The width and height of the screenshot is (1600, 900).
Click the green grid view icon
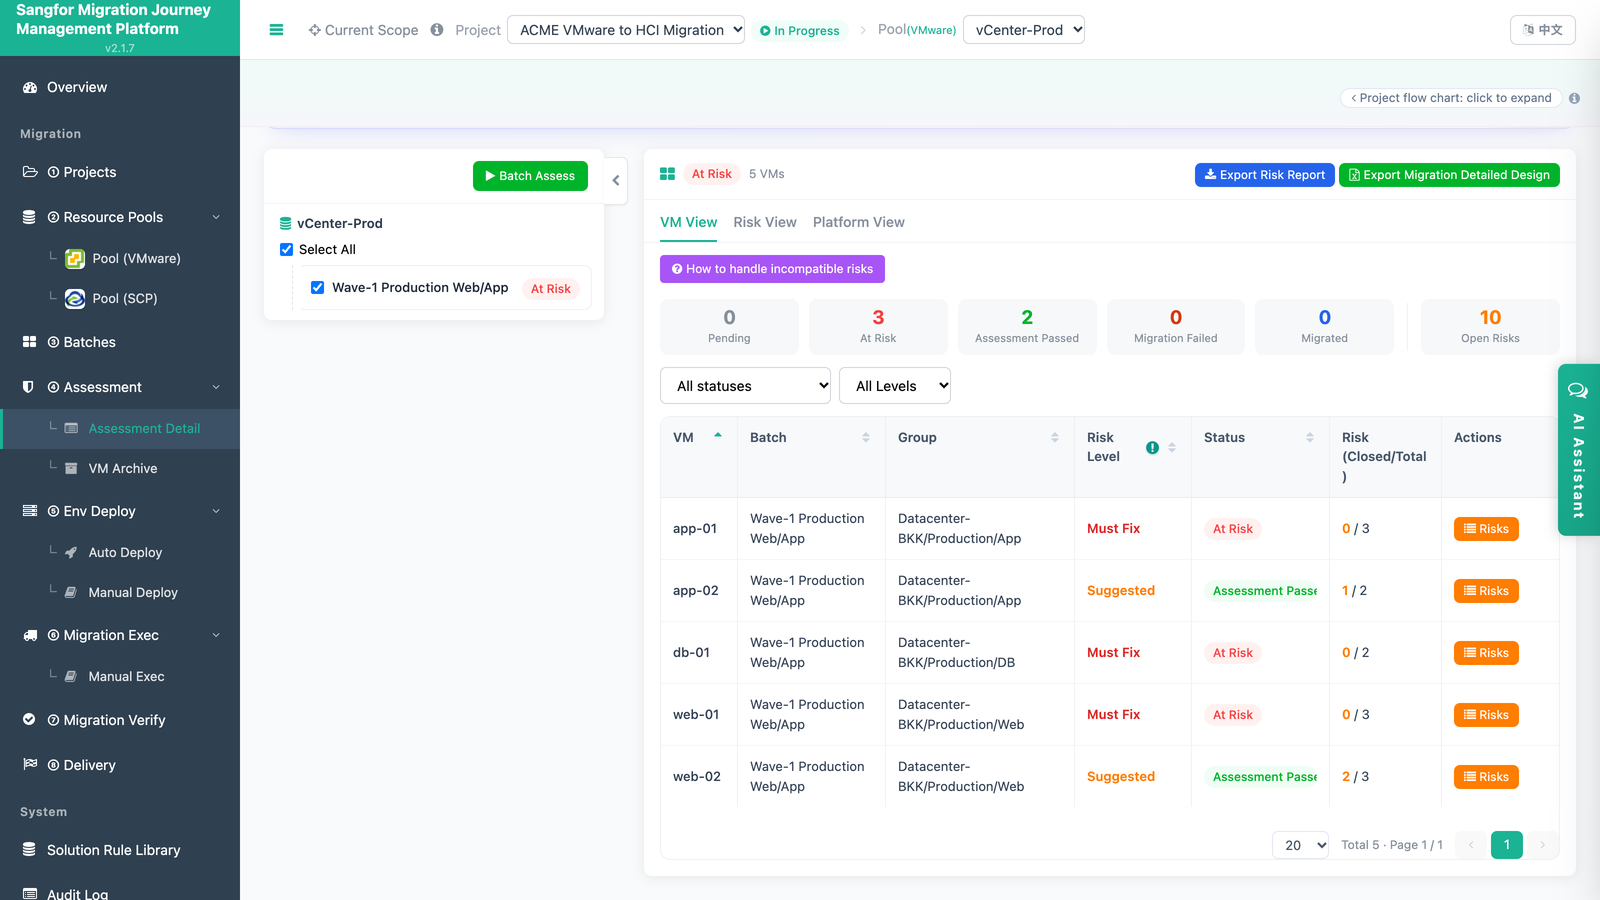[x=667, y=174]
